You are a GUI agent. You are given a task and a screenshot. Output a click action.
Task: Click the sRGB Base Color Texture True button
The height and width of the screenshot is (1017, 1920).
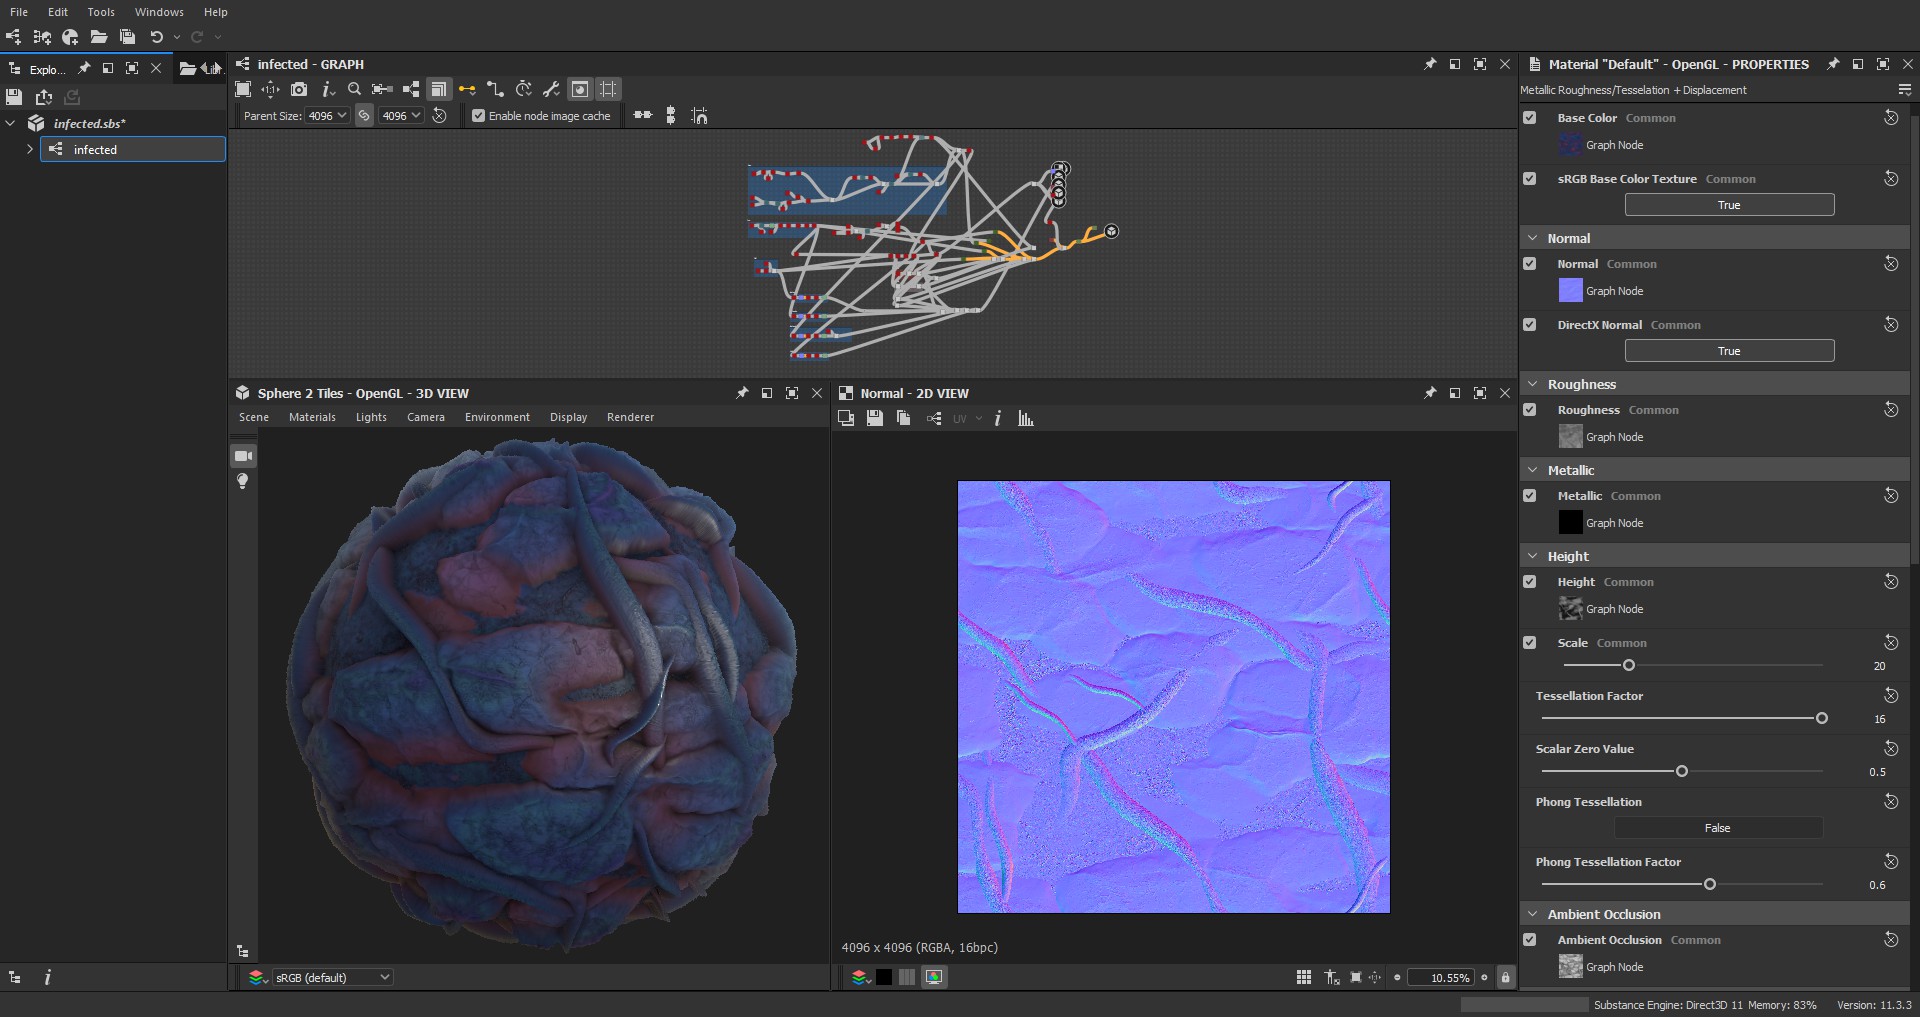click(x=1729, y=205)
